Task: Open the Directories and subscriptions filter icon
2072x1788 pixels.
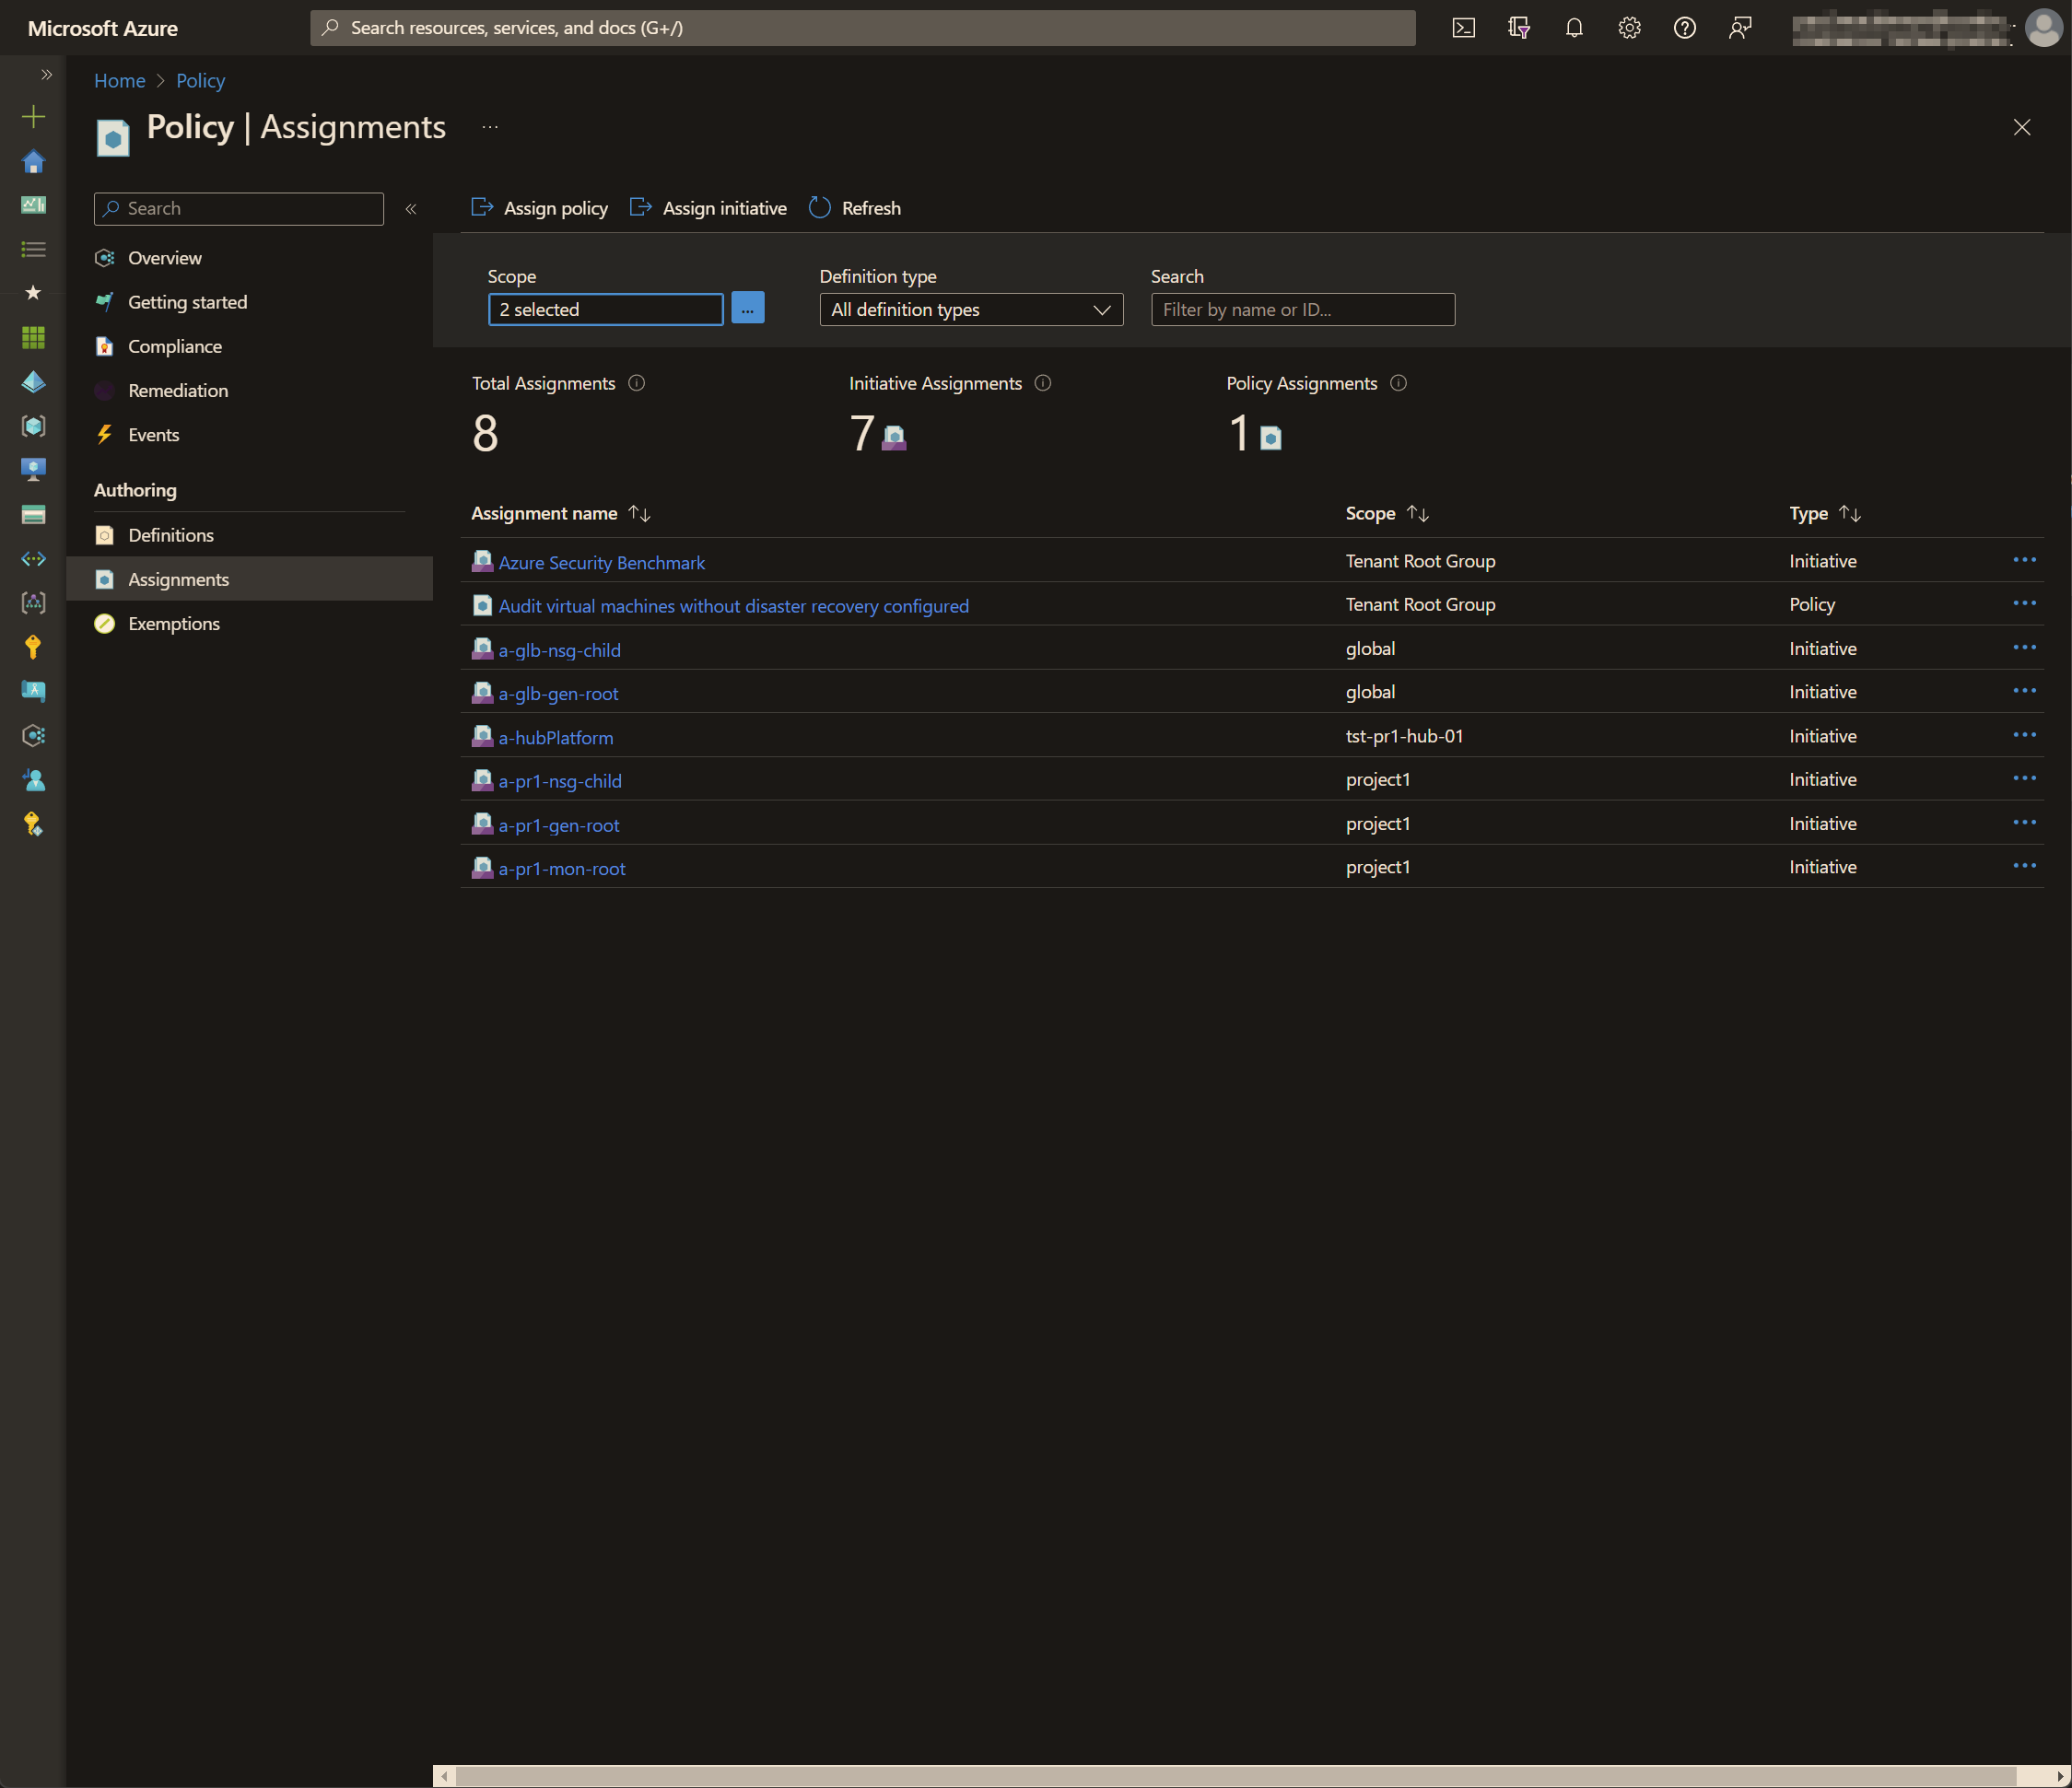Action: (x=1519, y=28)
